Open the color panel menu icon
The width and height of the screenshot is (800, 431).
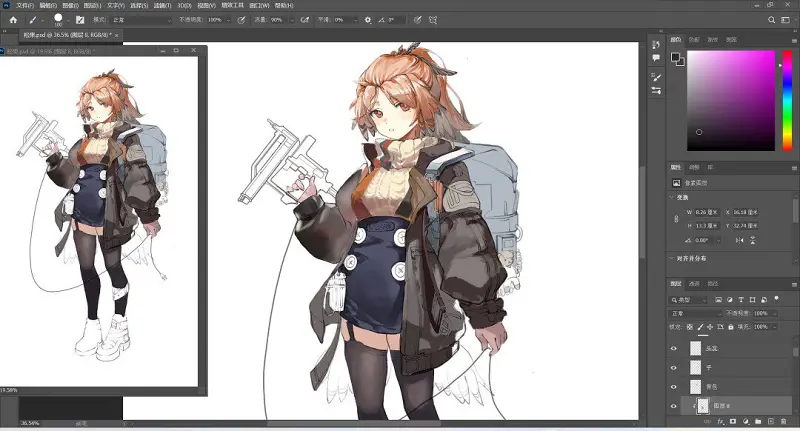coord(794,40)
